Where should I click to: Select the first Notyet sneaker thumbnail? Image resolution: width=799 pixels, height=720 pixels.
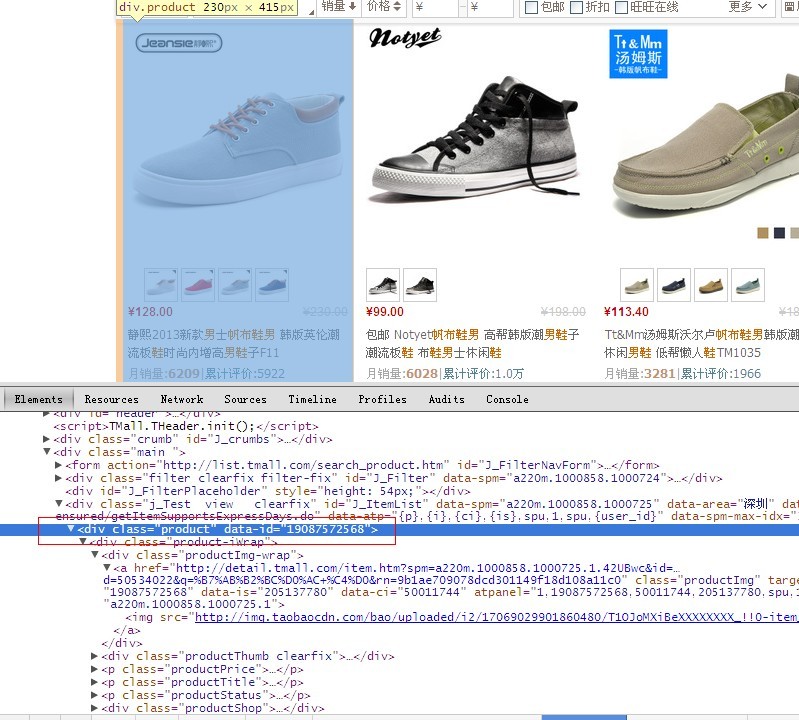click(x=383, y=285)
